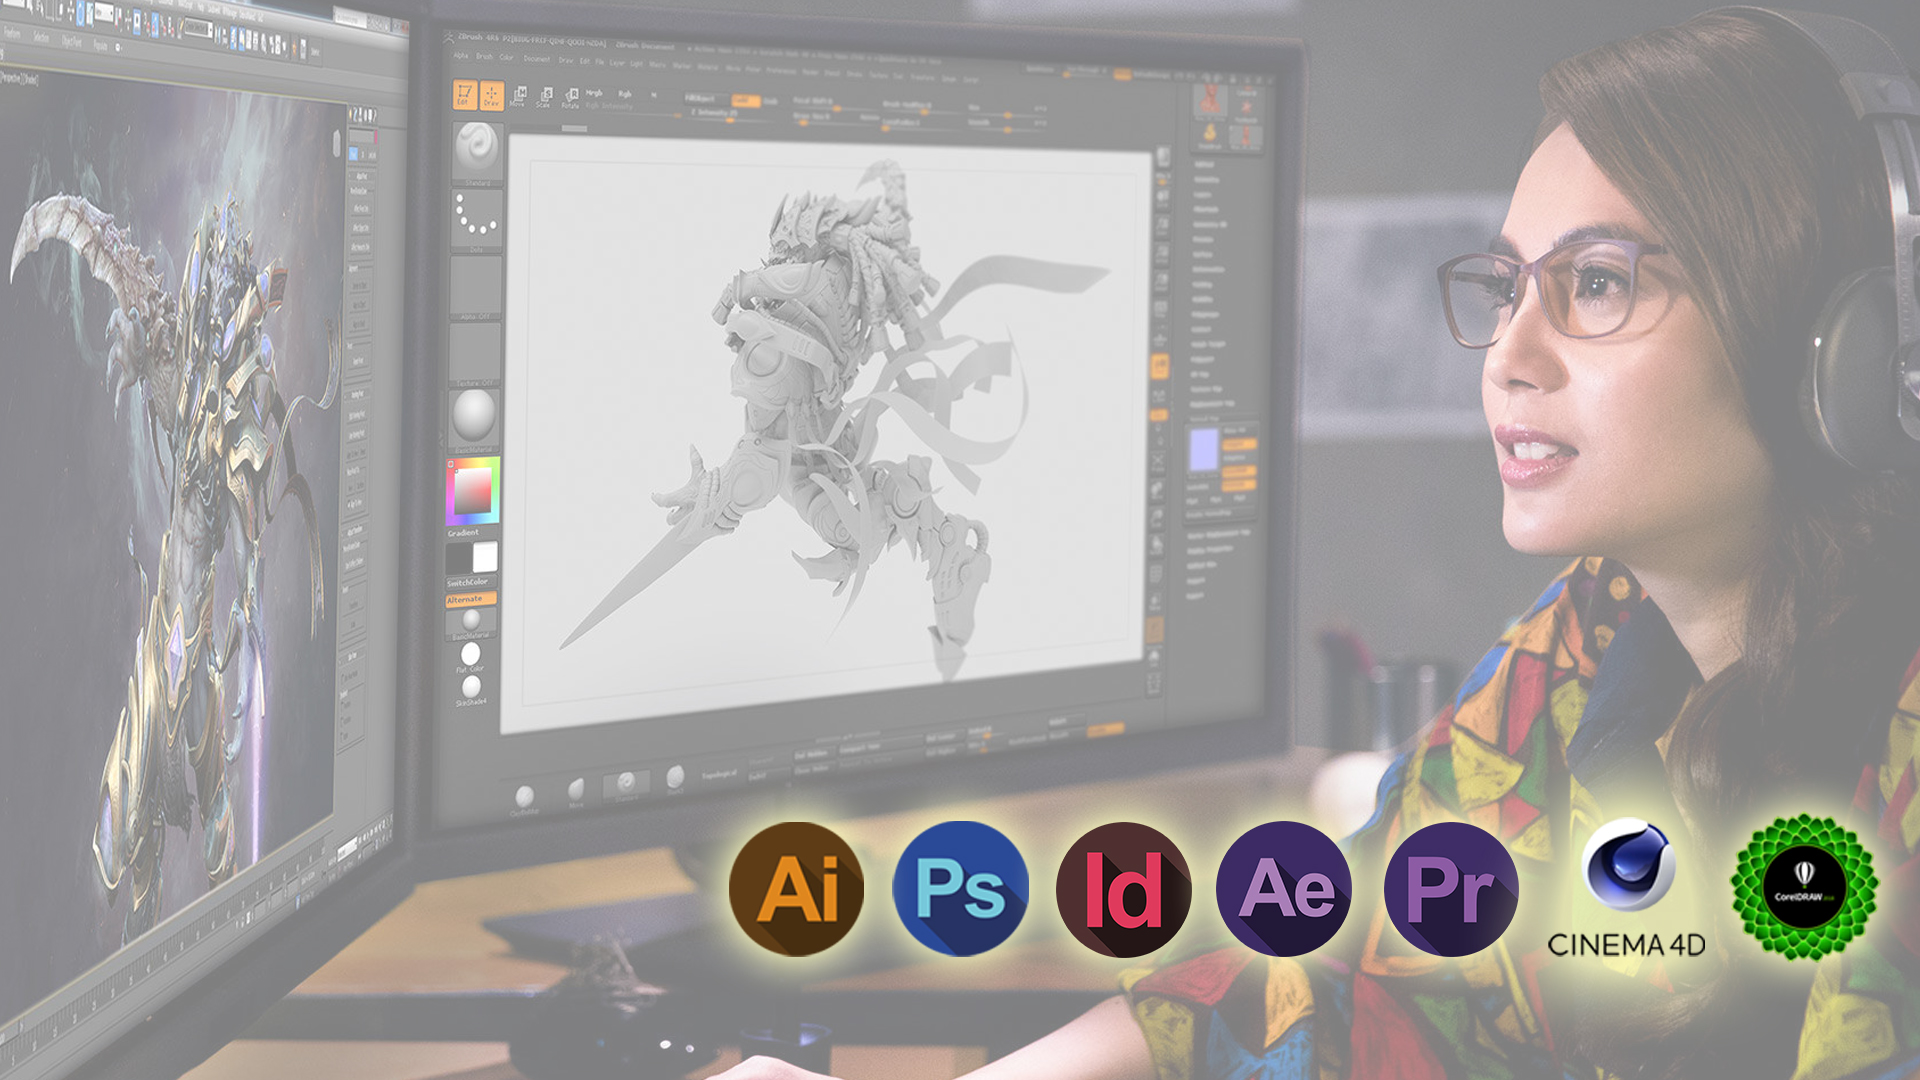Screen dimensions: 1920x1080
Task: Toggle ZBrush Draw mode button
Action: (491, 95)
